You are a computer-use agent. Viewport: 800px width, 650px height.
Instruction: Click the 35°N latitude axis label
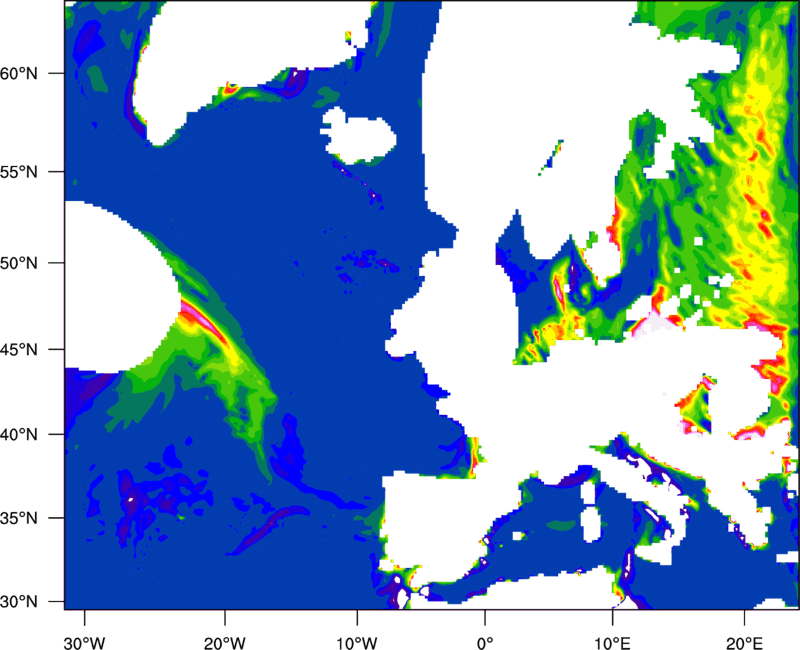coord(28,519)
